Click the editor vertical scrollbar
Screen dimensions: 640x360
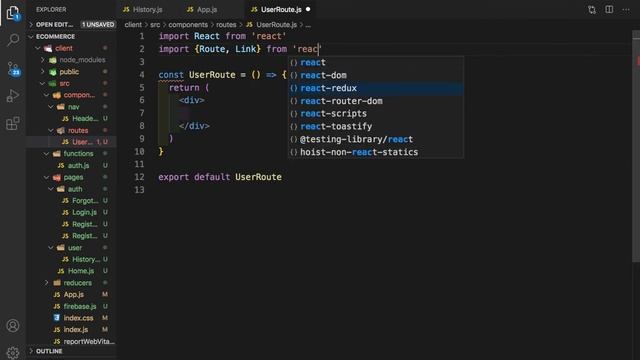tap(636, 147)
